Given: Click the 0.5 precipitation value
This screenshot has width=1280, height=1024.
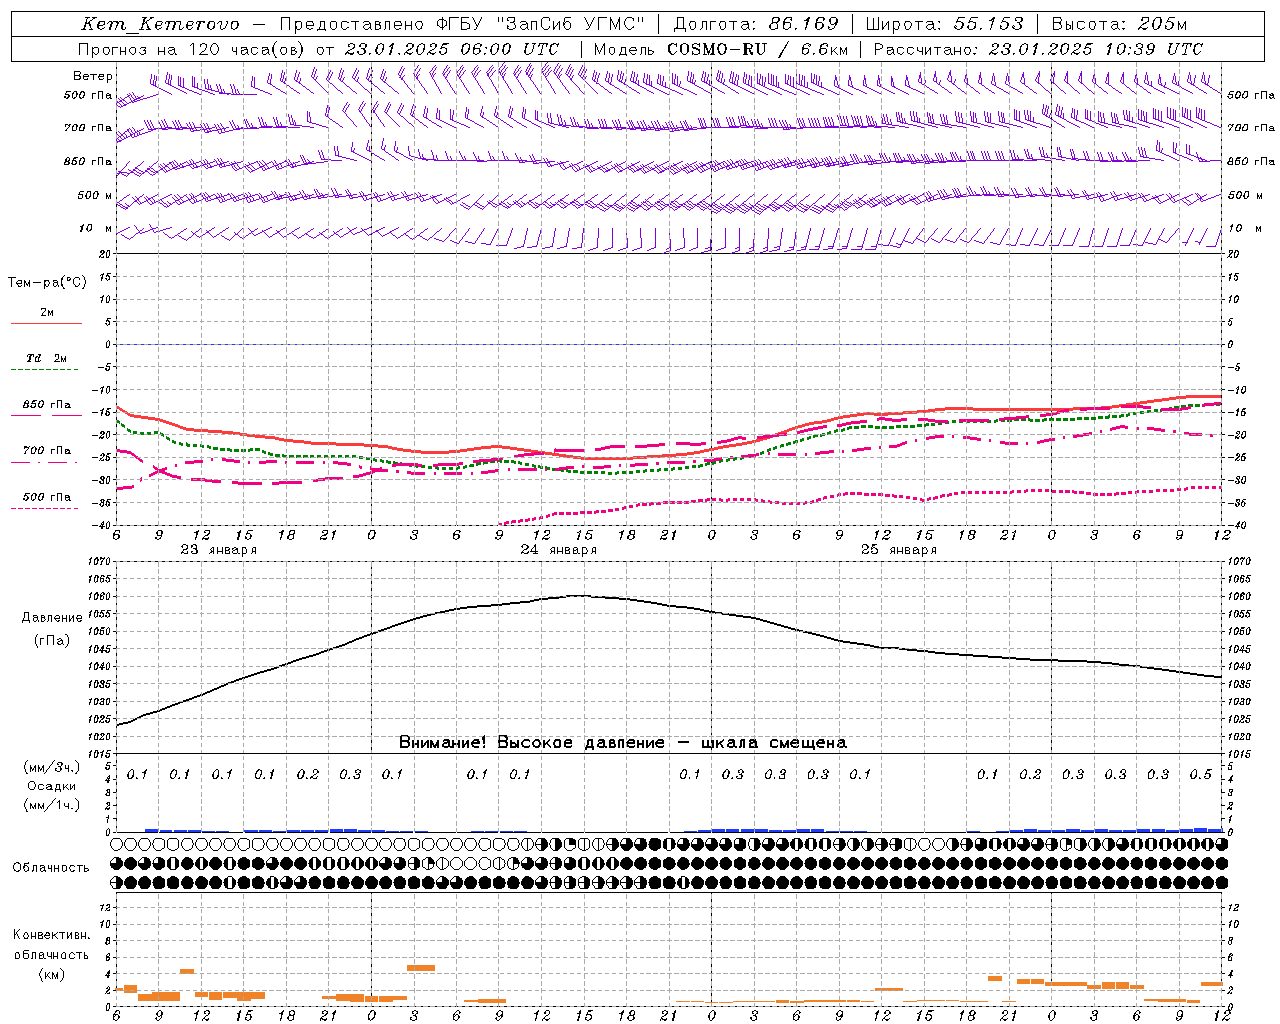Looking at the screenshot, I should pos(1200,775).
